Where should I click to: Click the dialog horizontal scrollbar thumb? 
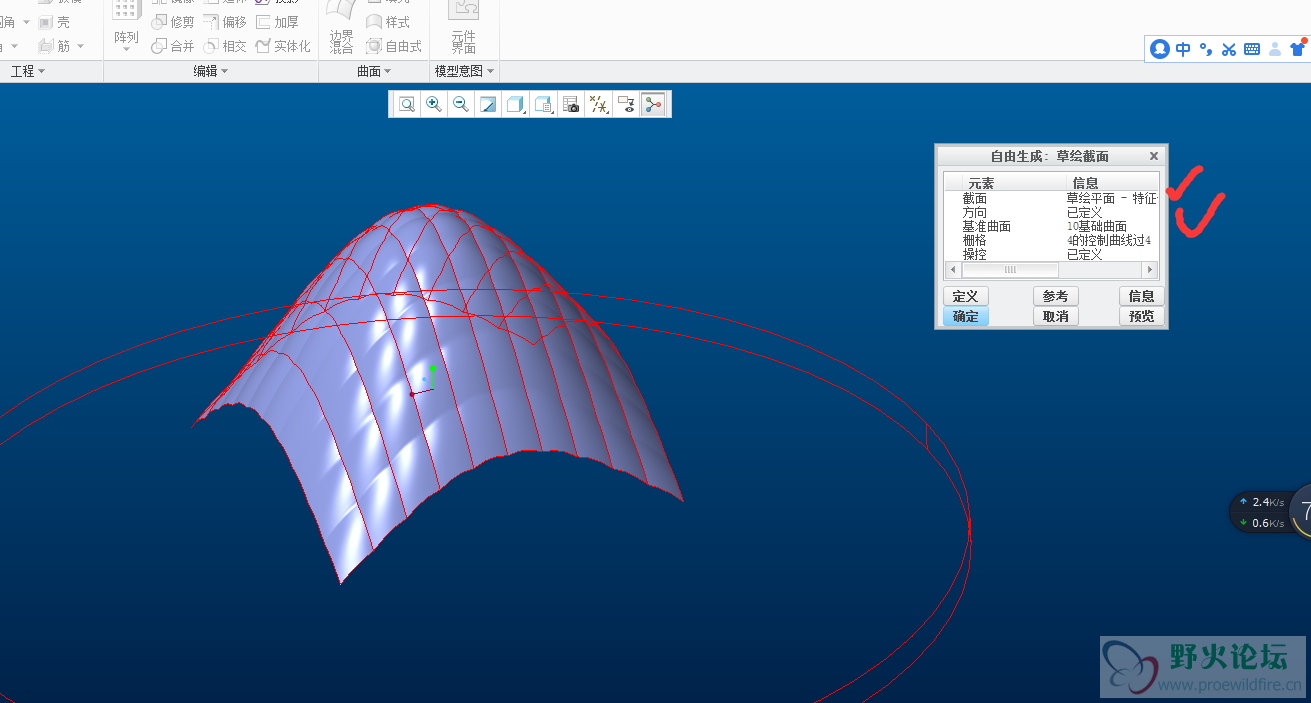tap(1010, 270)
